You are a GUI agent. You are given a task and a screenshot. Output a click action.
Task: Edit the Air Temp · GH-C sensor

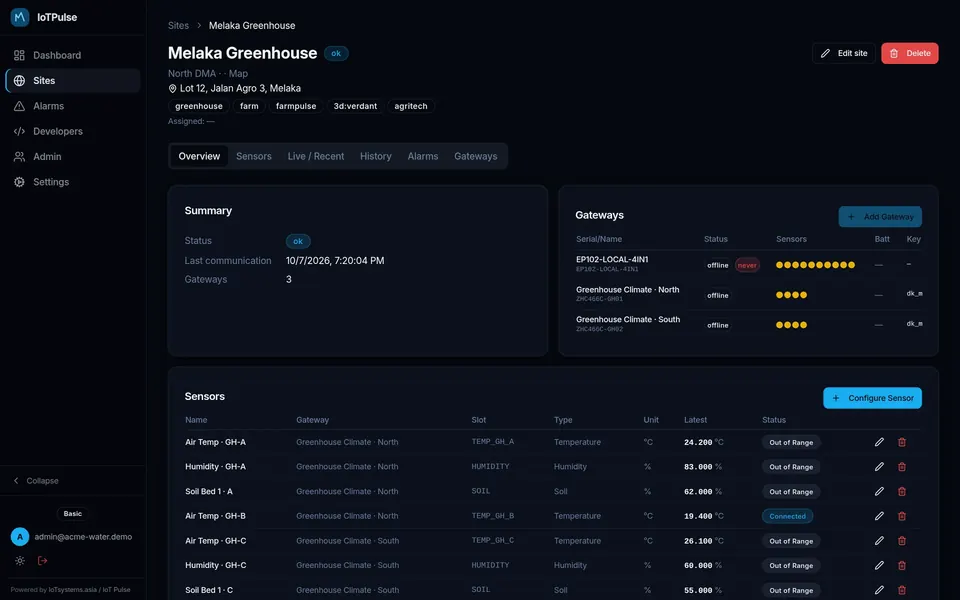tap(879, 541)
